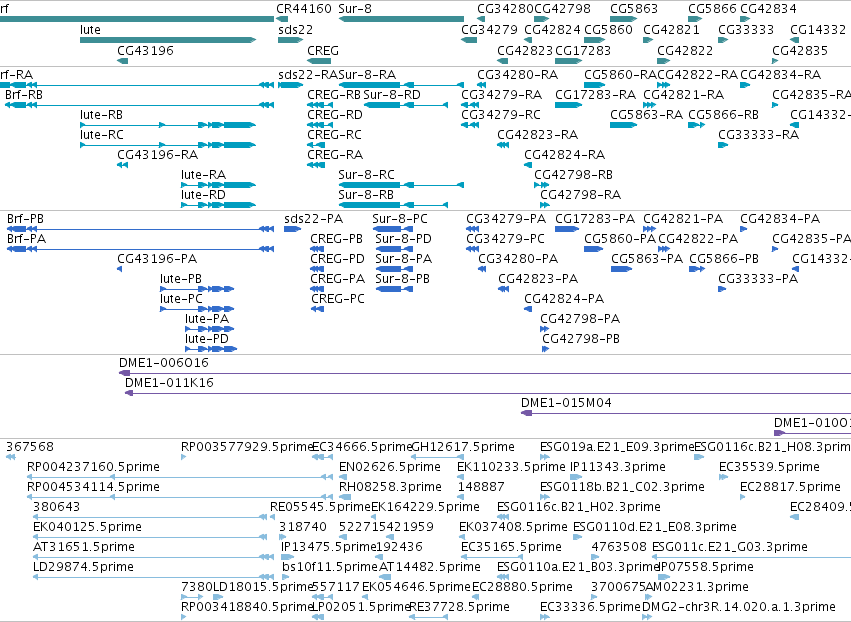Click the CG34280 gene label
Viewport: 851px width, 622px height.
[x=505, y=9]
